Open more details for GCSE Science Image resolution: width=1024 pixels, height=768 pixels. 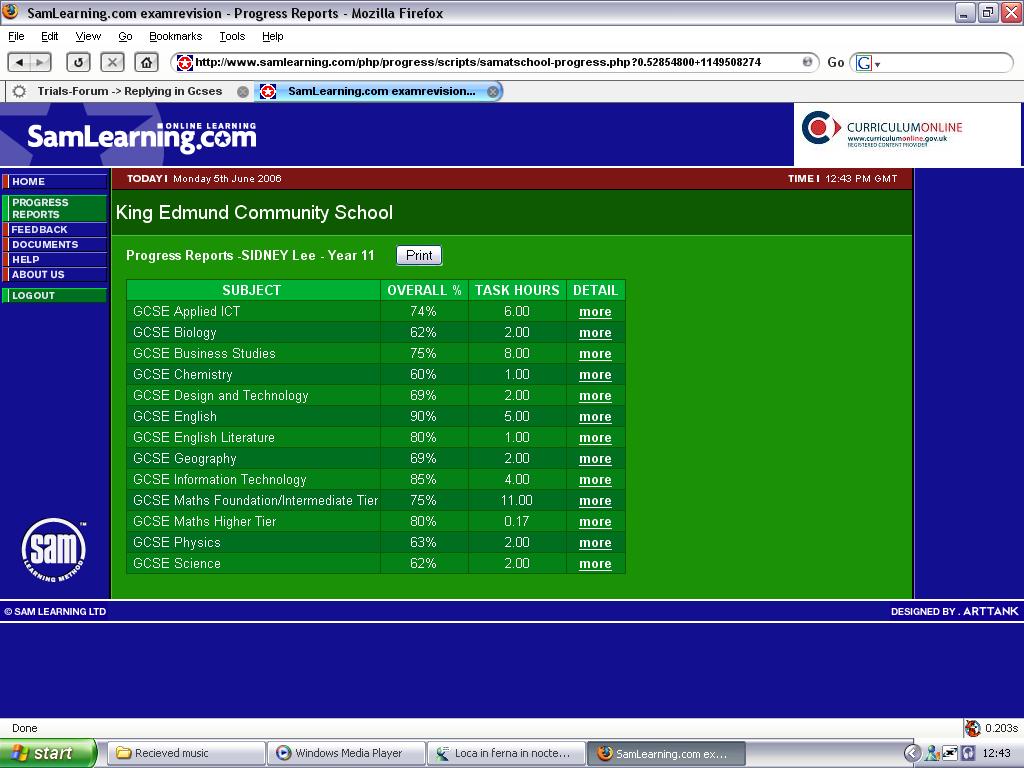pos(595,564)
